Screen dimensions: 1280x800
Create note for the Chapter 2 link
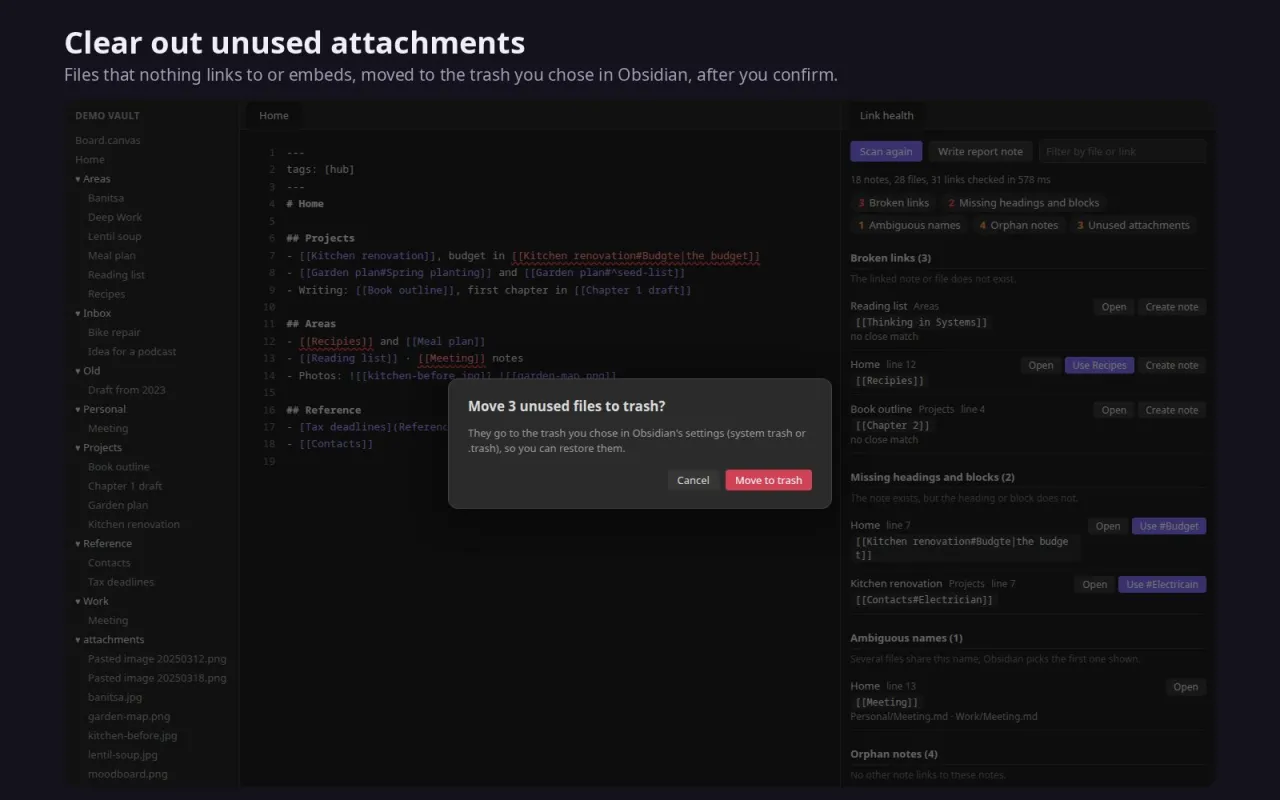(1172, 410)
